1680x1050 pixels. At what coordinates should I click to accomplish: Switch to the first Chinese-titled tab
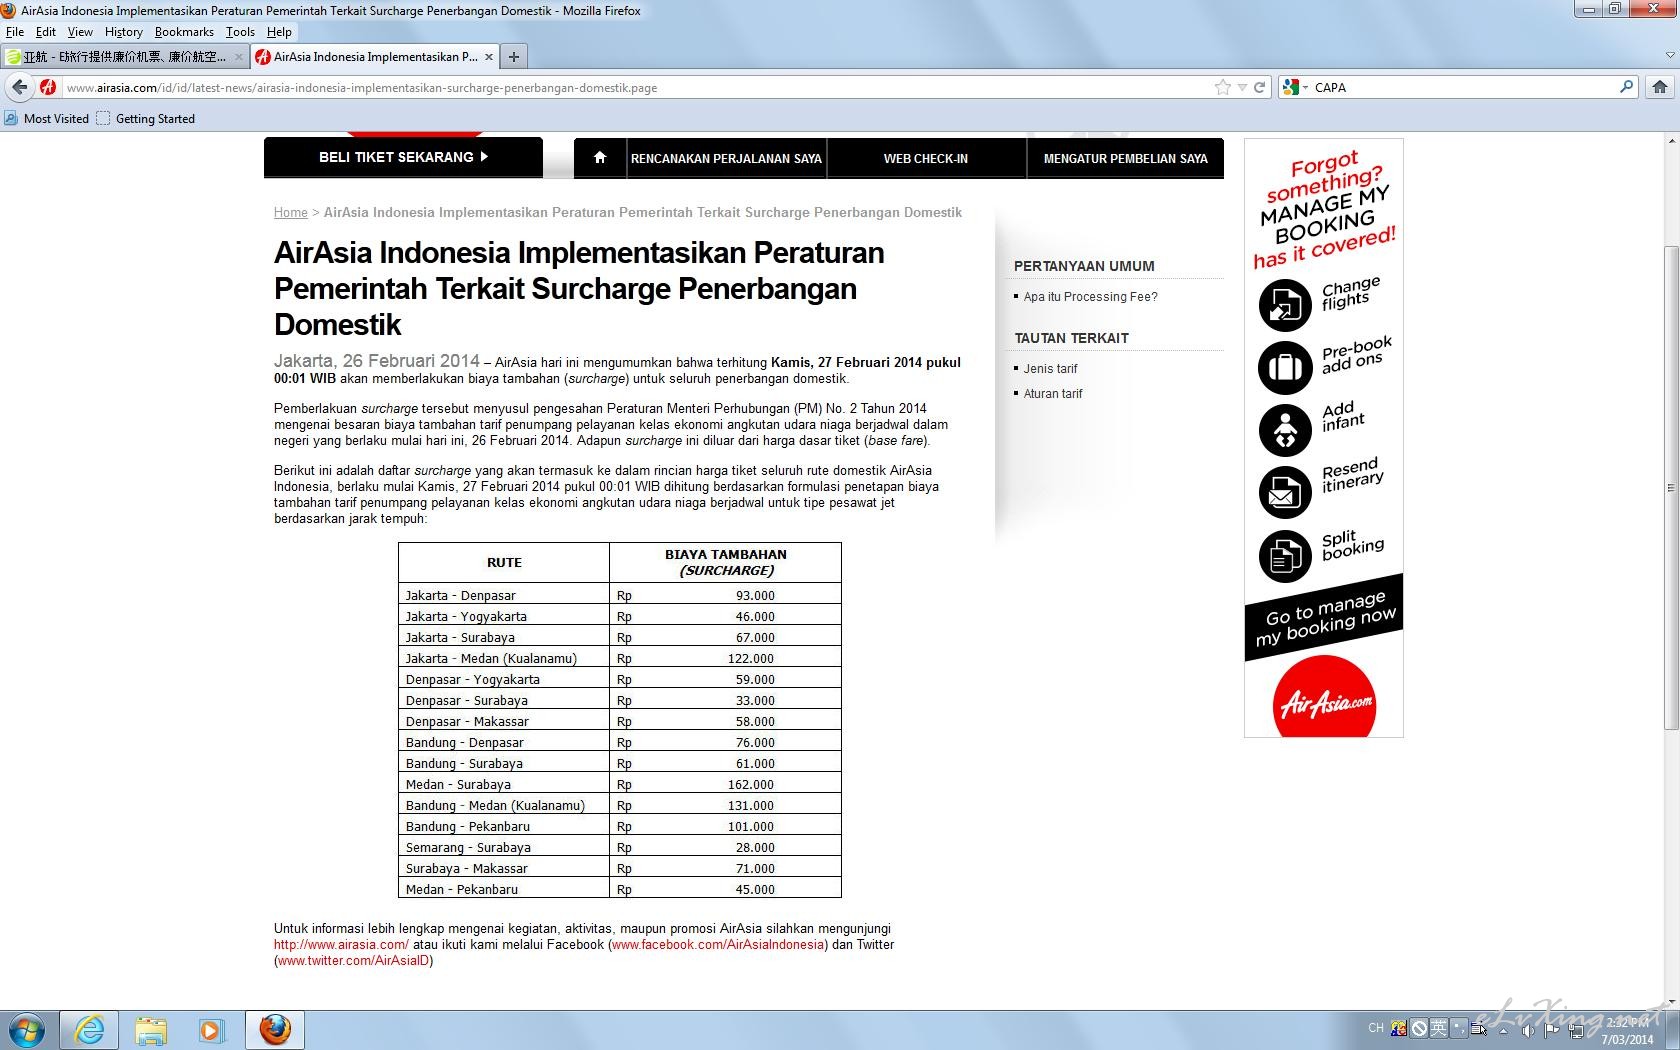click(125, 57)
